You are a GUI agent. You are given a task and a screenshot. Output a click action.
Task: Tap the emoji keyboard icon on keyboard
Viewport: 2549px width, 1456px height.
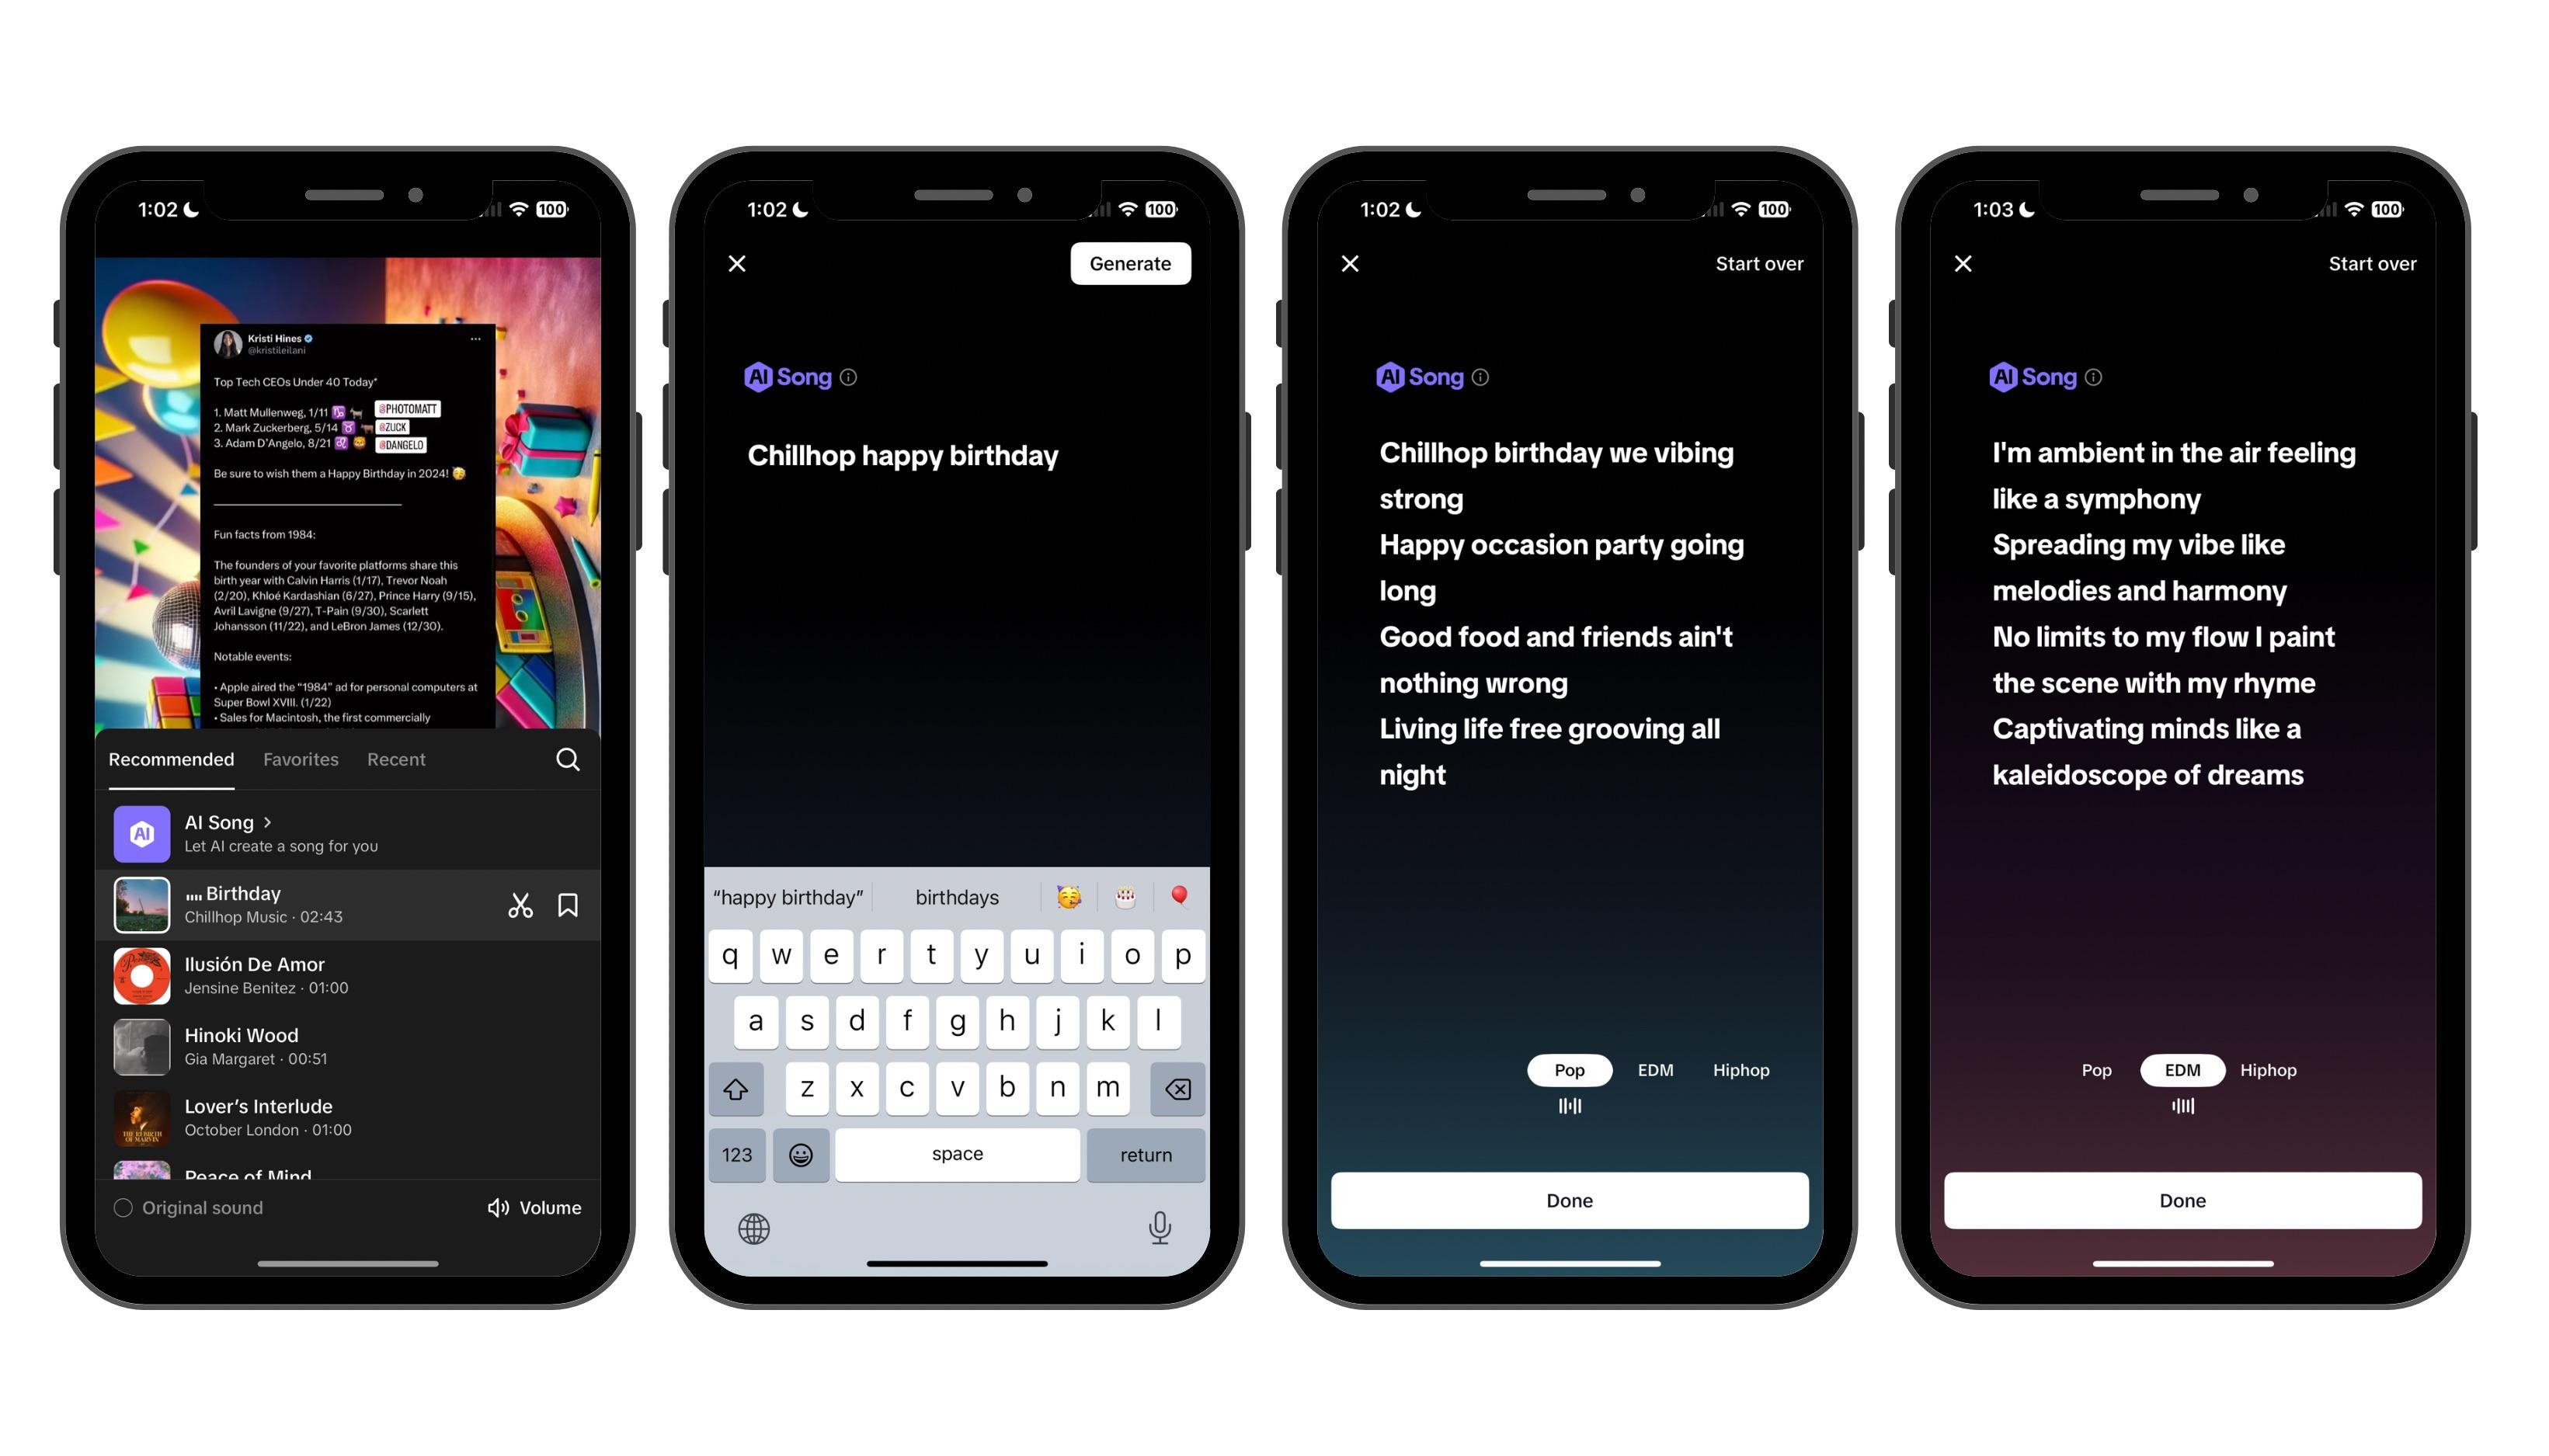(x=802, y=1153)
